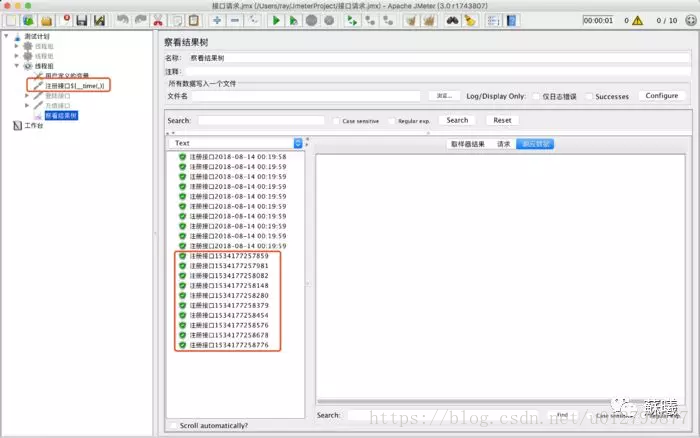Screen dimensions: 700x438
Task: Enable the 仅日志错误 checkbox
Action: [536, 96]
